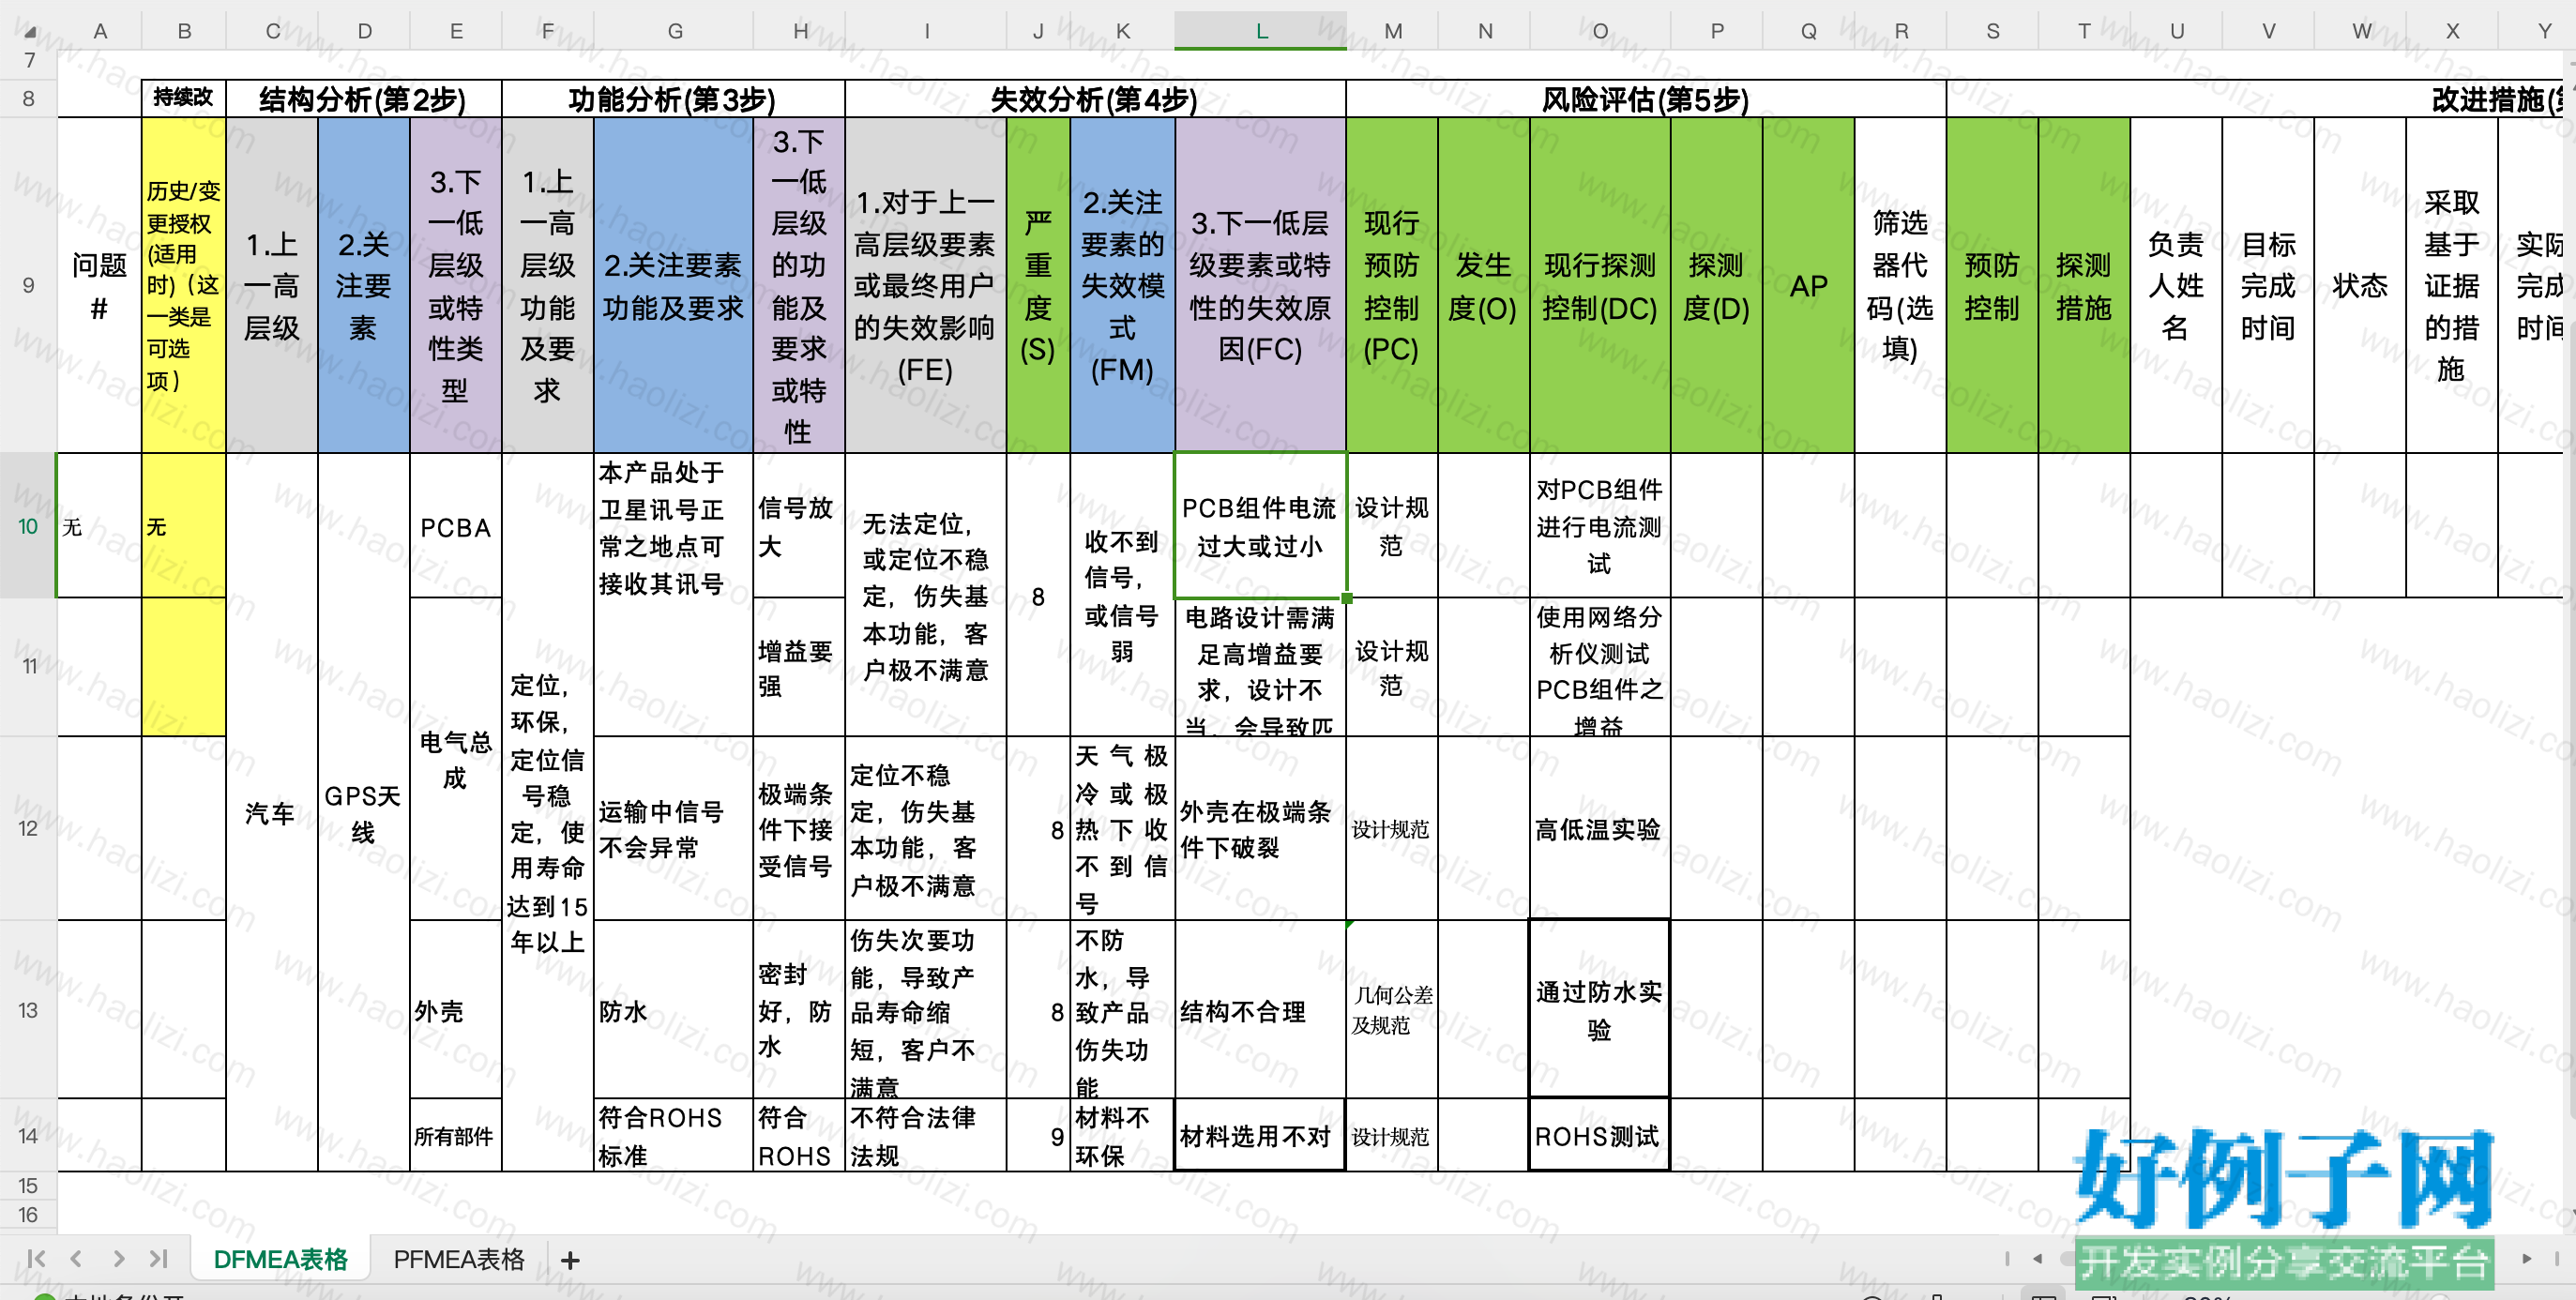Jump to the first sheet with navigation arrow
The image size is (2576, 1300).
pyautogui.click(x=36, y=1258)
